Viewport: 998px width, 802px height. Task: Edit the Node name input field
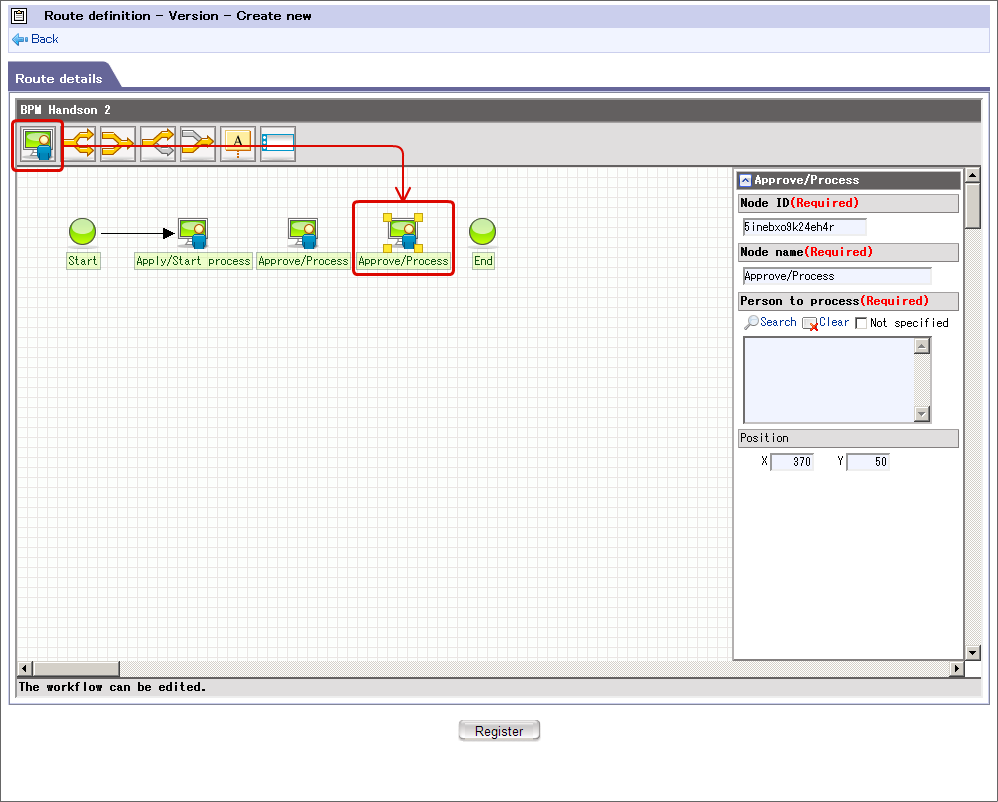coord(837,276)
